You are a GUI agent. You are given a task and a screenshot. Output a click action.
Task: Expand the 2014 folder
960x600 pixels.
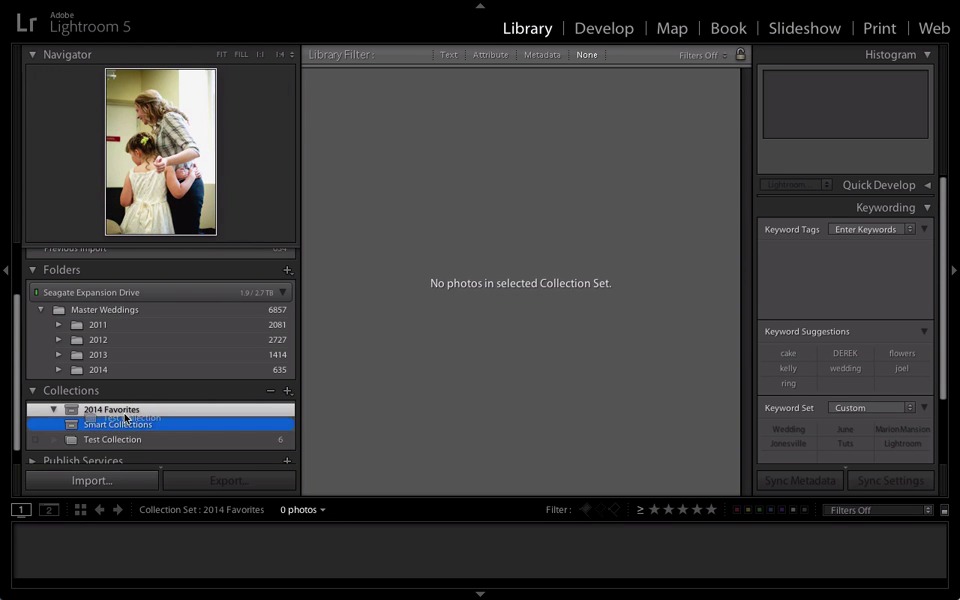pos(58,370)
